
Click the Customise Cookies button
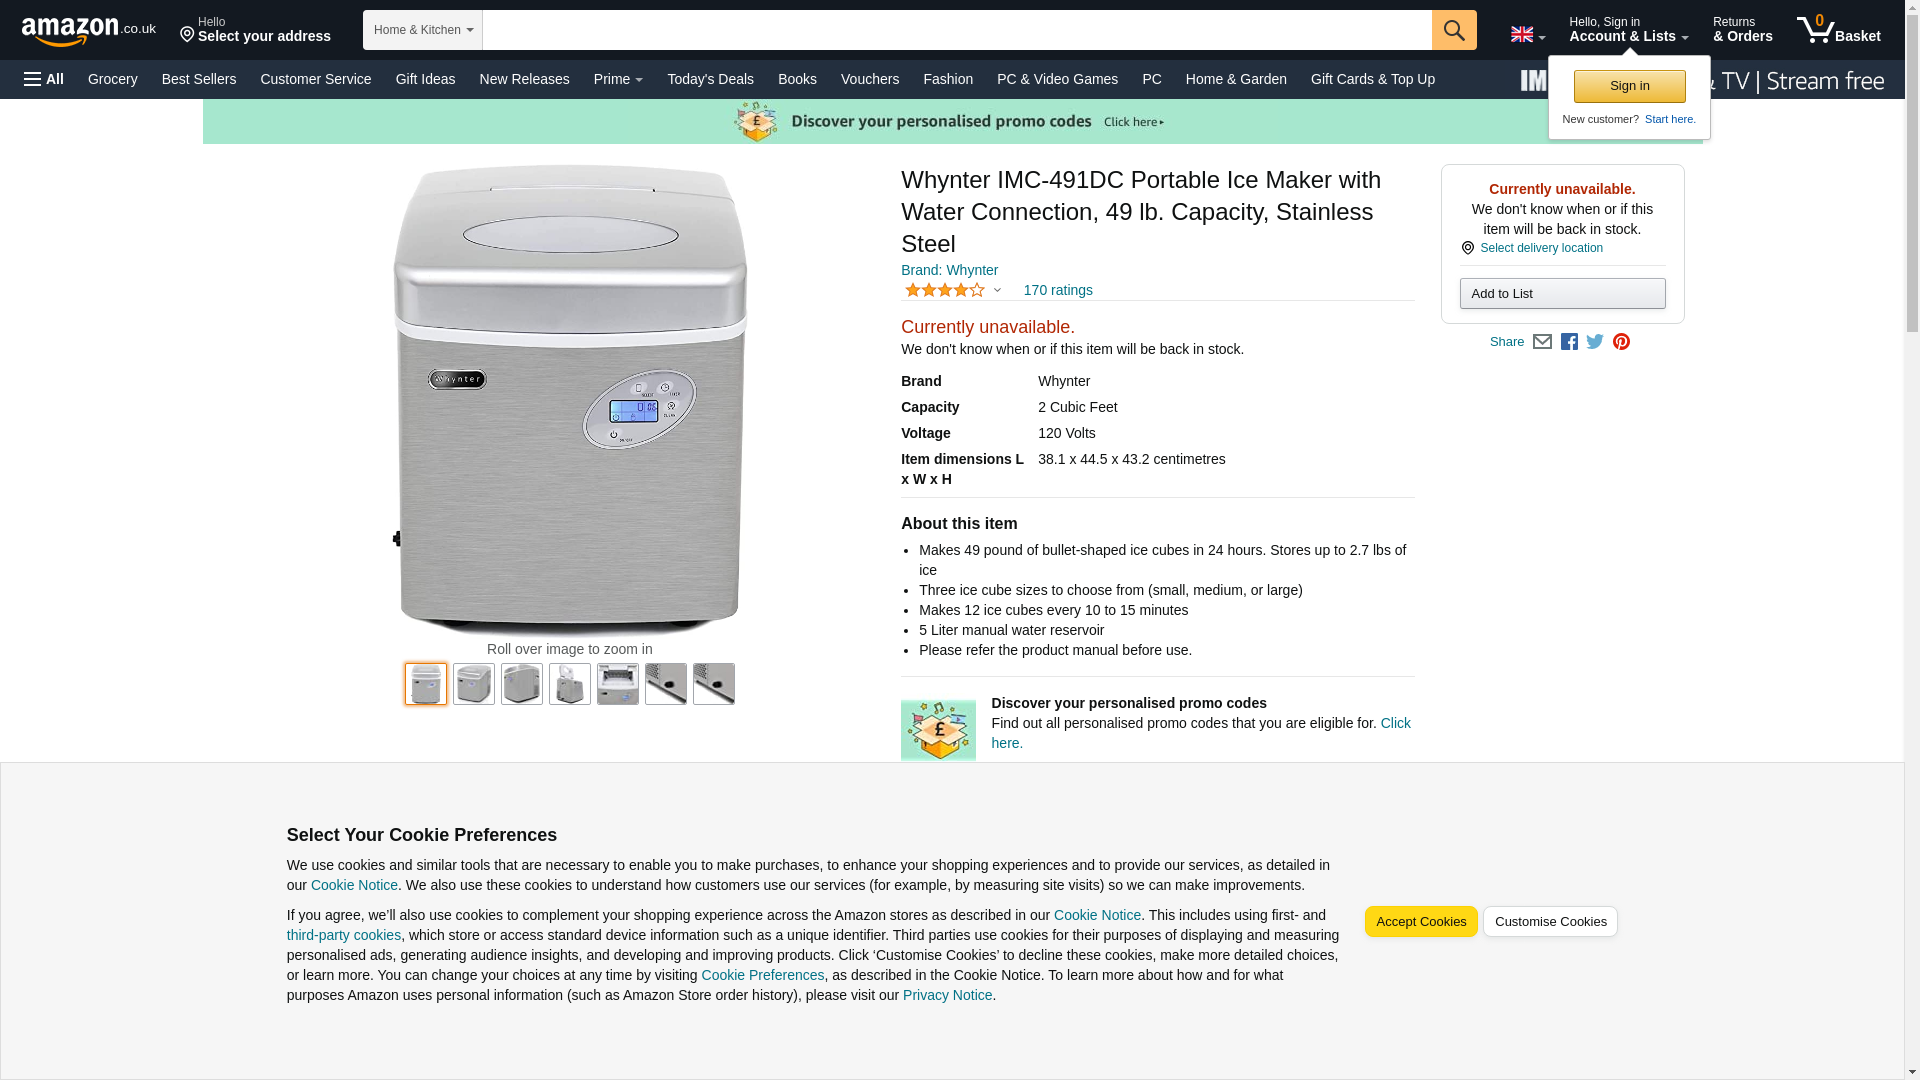tap(1550, 922)
